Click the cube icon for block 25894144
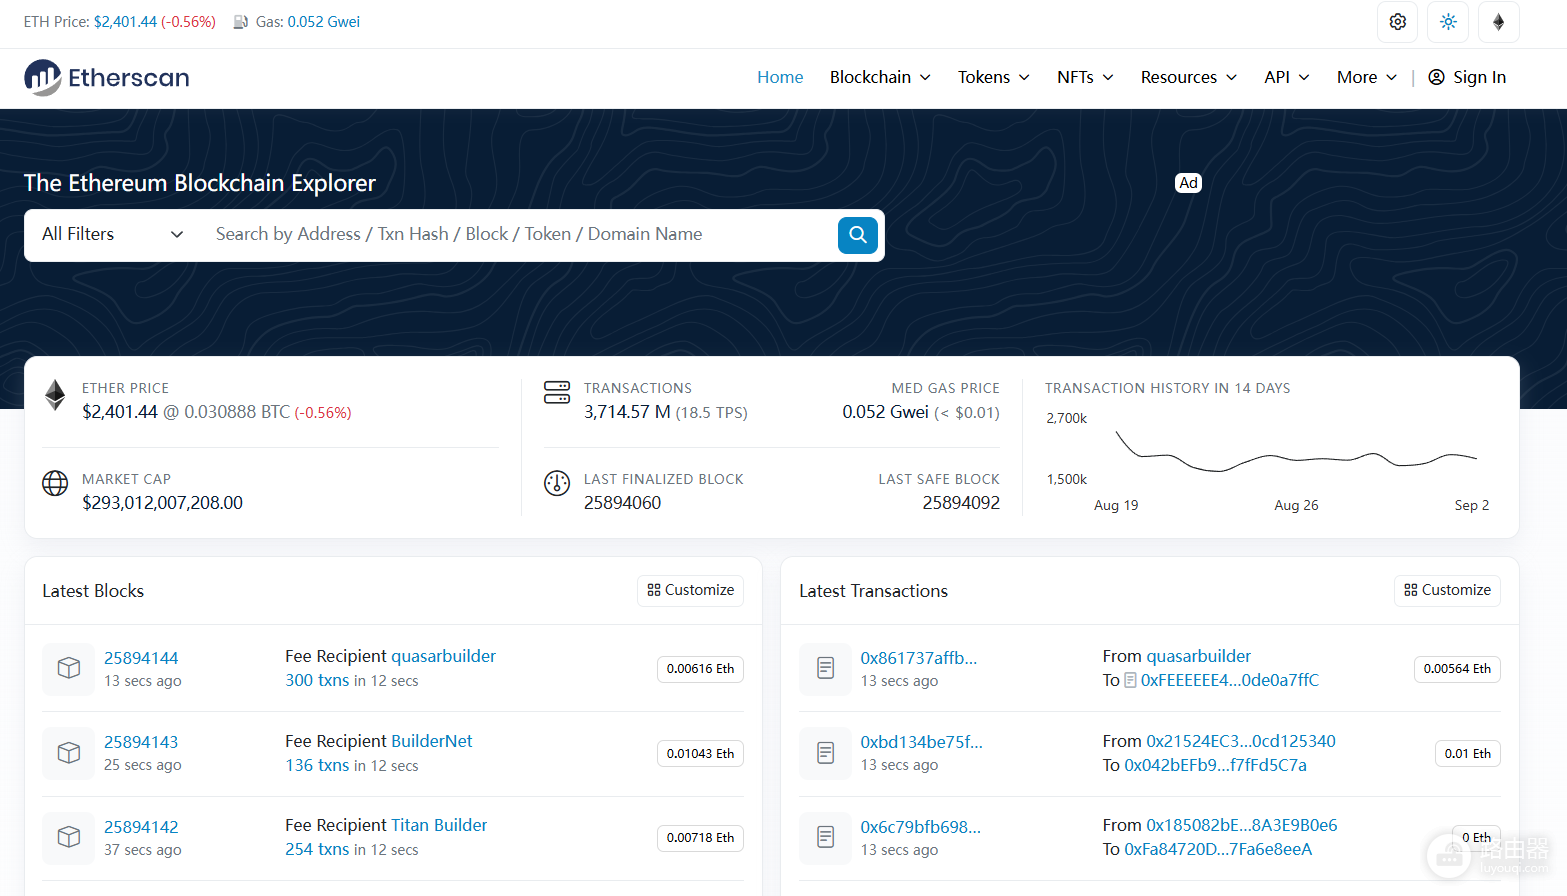 69,668
